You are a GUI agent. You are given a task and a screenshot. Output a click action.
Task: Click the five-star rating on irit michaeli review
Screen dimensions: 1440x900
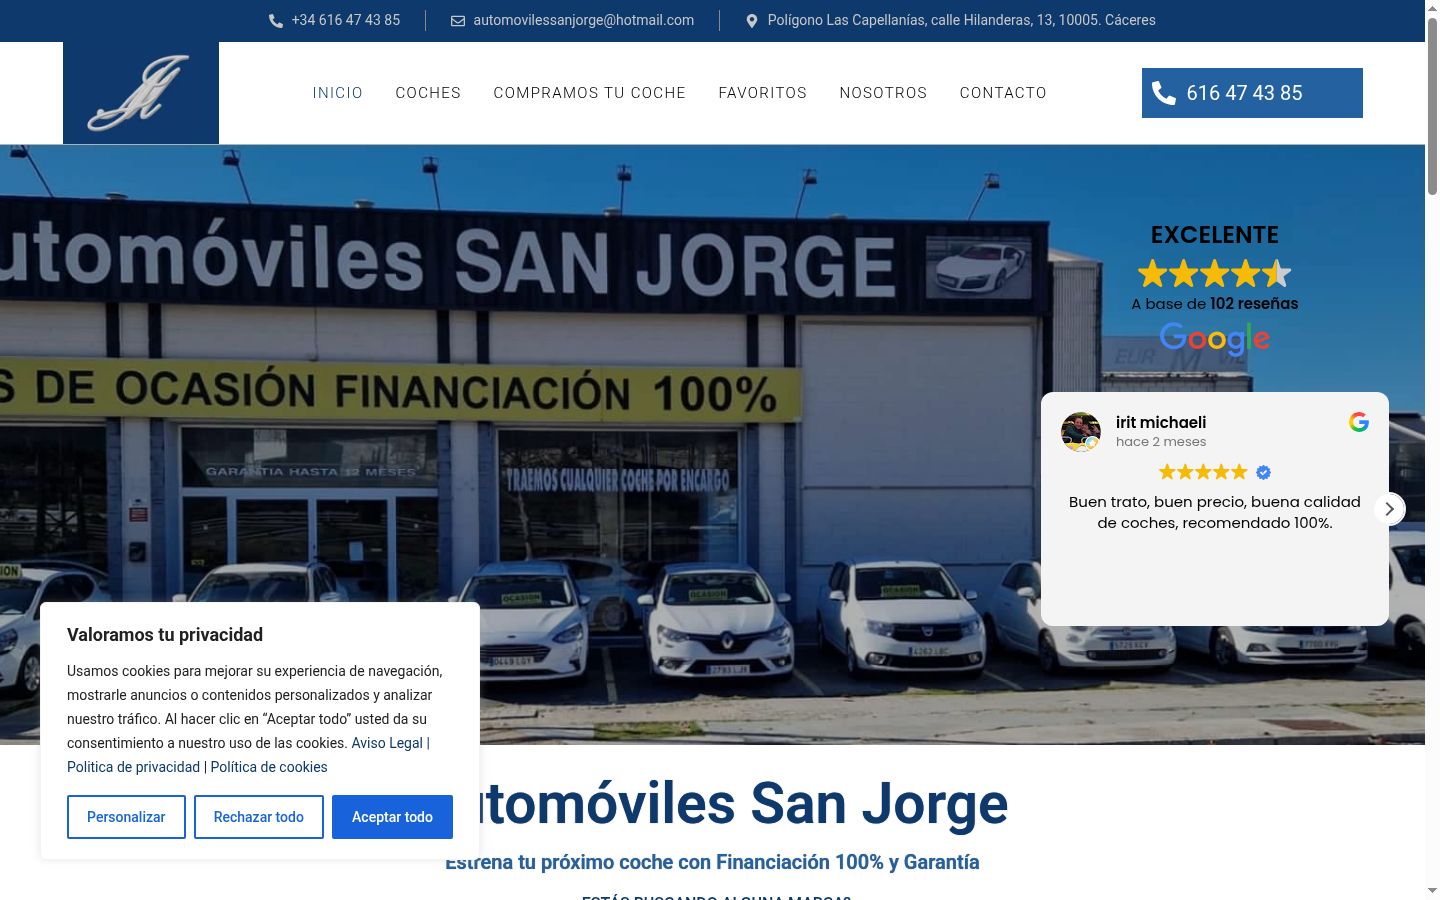[1203, 472]
